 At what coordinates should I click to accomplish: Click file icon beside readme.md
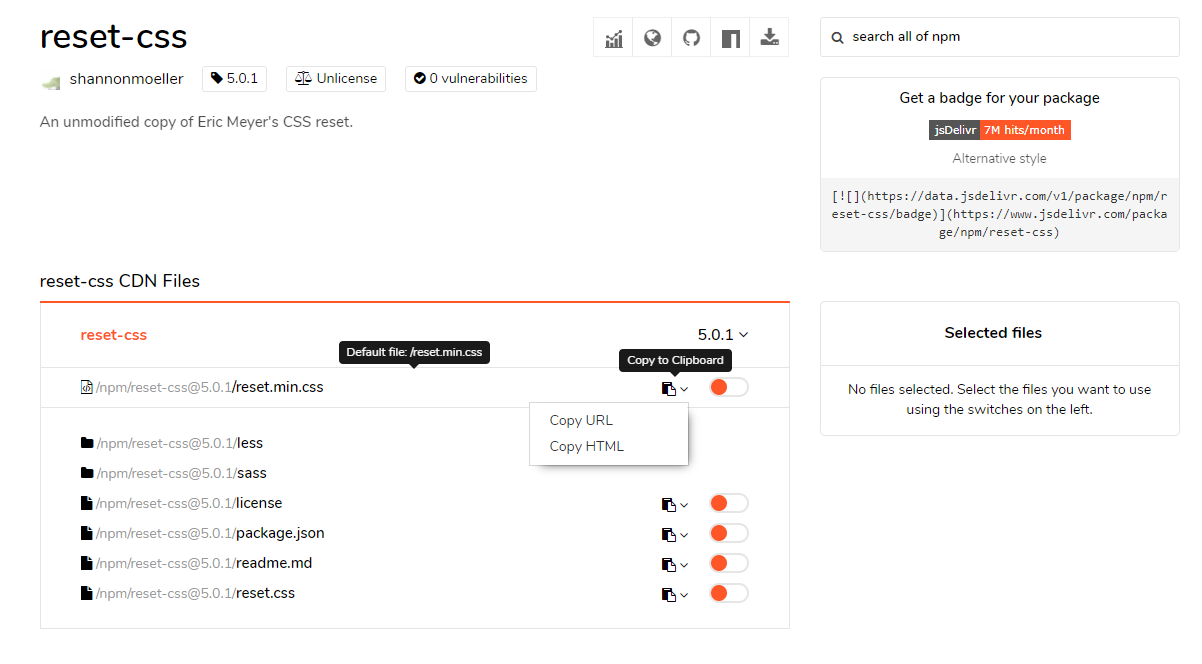[87, 563]
